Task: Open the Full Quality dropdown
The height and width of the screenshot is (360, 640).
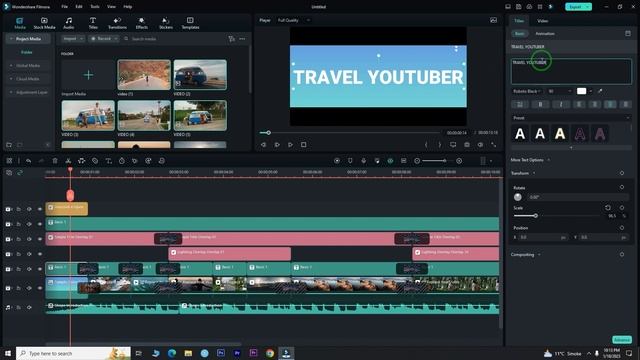Action: pos(293,20)
